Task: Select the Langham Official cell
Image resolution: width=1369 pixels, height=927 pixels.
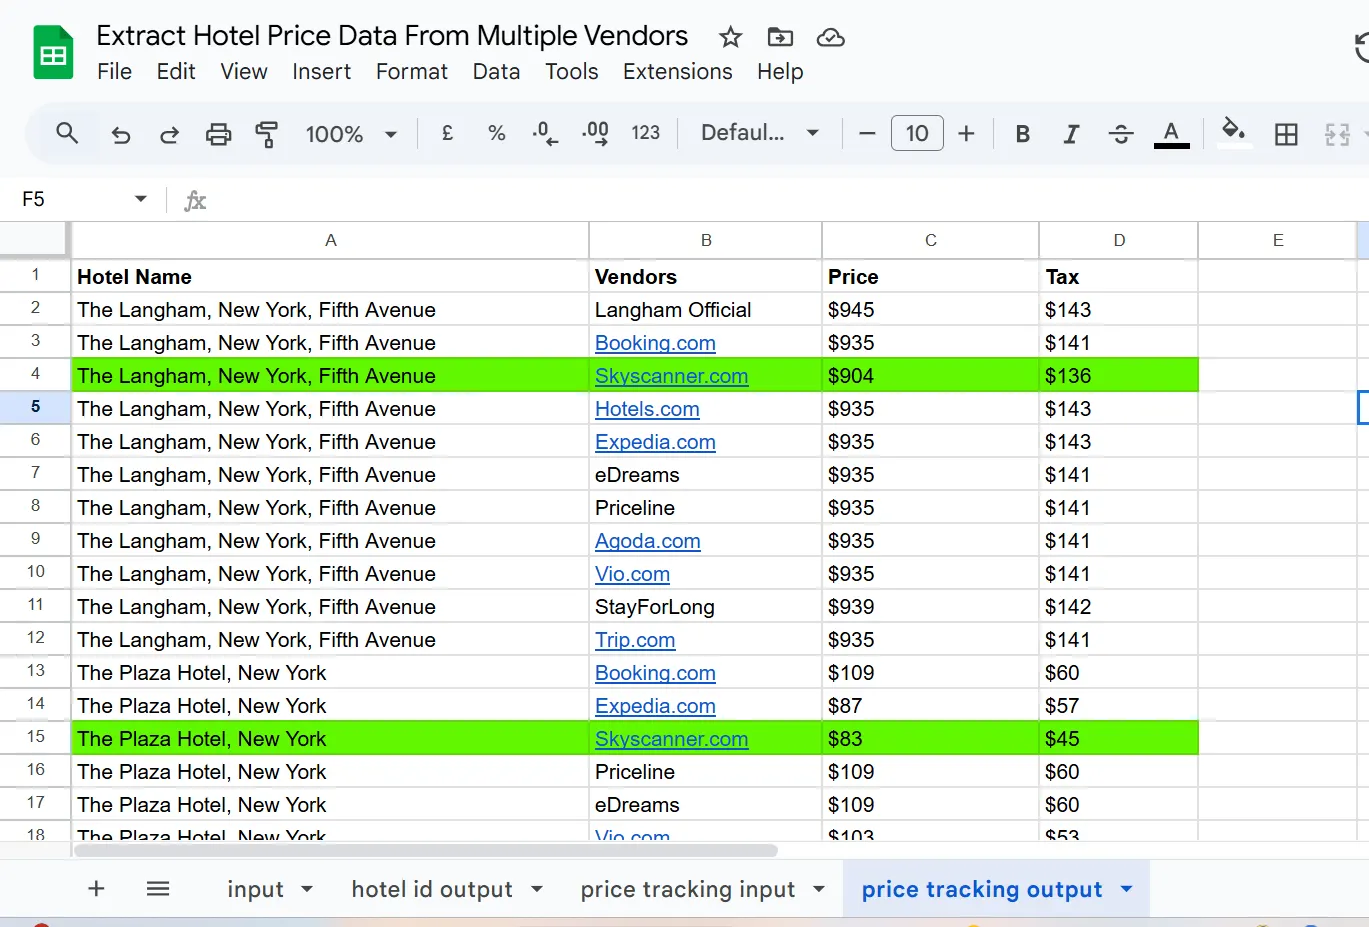Action: [705, 310]
